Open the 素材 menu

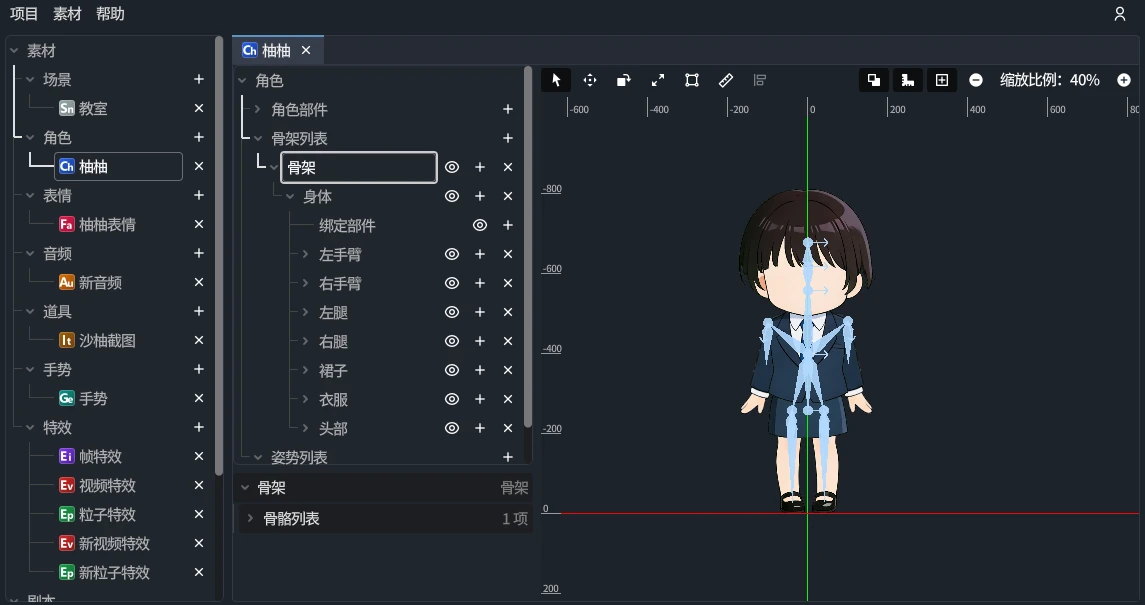tap(67, 14)
